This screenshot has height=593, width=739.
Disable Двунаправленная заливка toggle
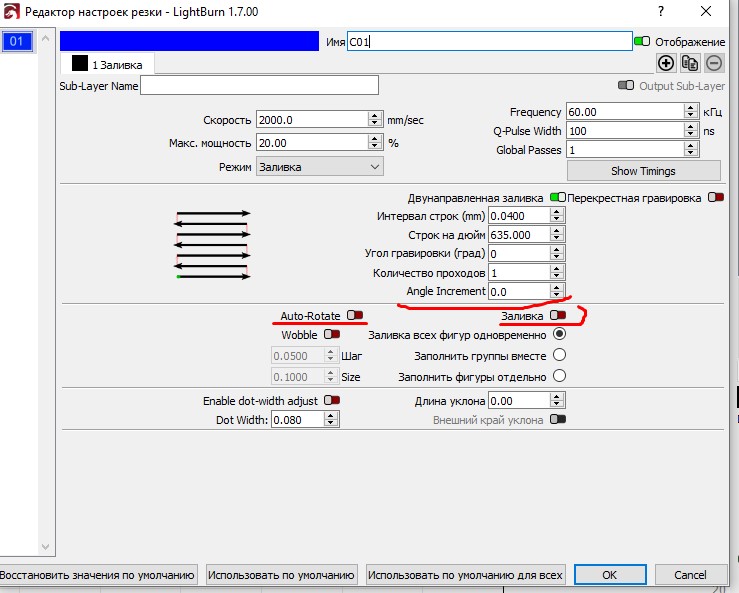tap(557, 198)
